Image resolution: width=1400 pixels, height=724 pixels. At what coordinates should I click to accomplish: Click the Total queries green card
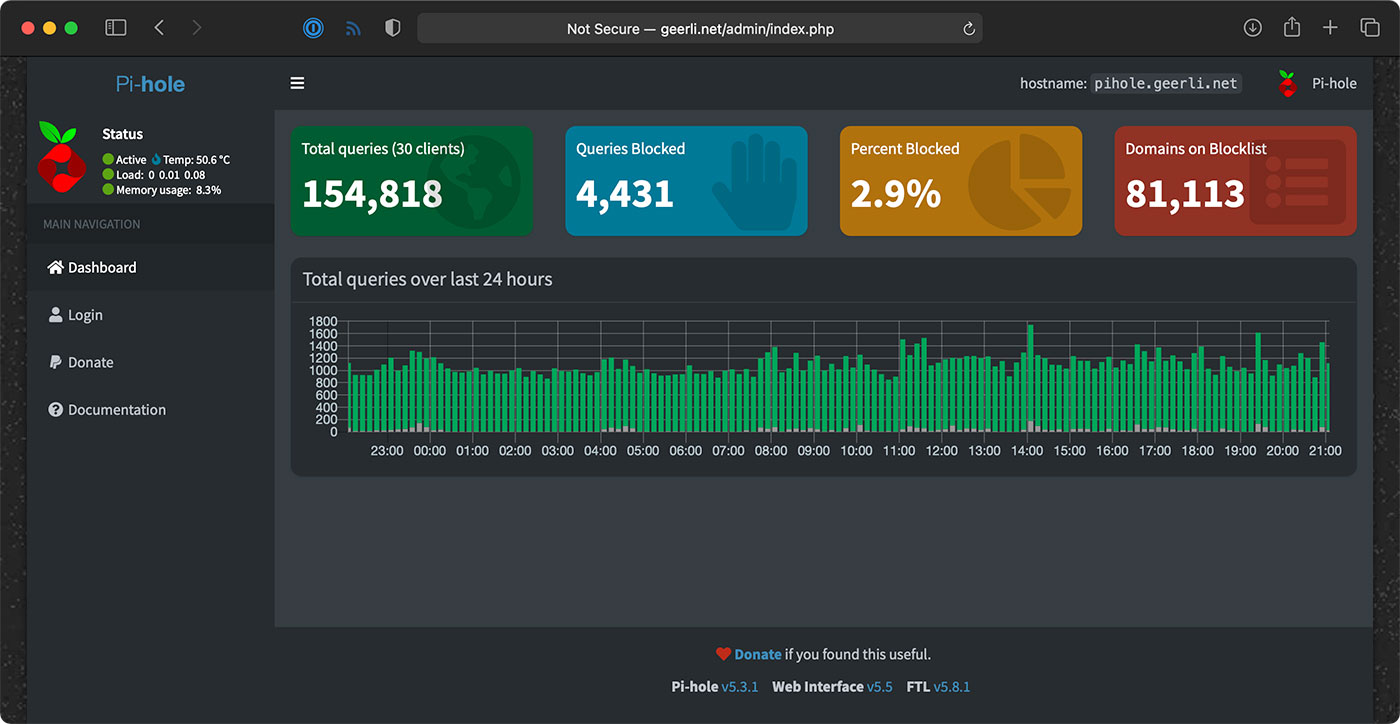coord(411,181)
